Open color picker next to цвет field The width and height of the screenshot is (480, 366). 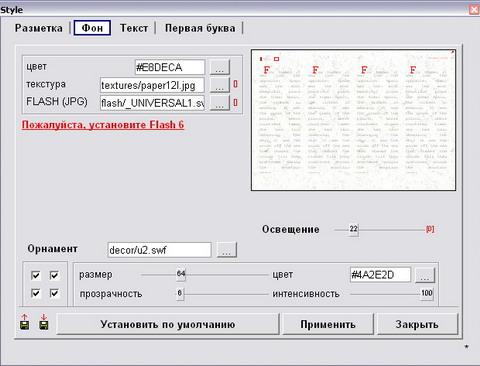click(220, 68)
